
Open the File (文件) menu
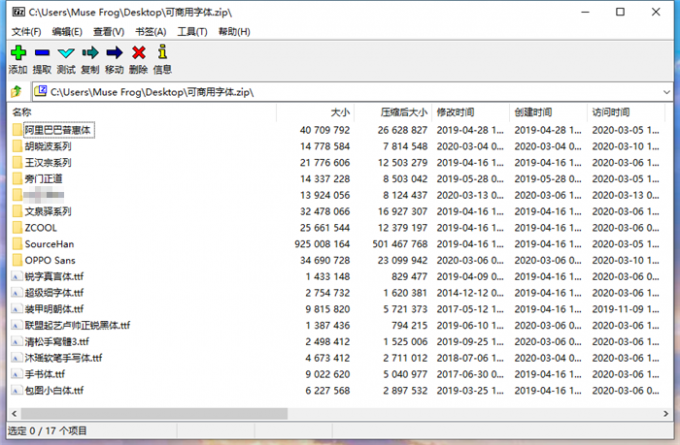(x=26, y=32)
